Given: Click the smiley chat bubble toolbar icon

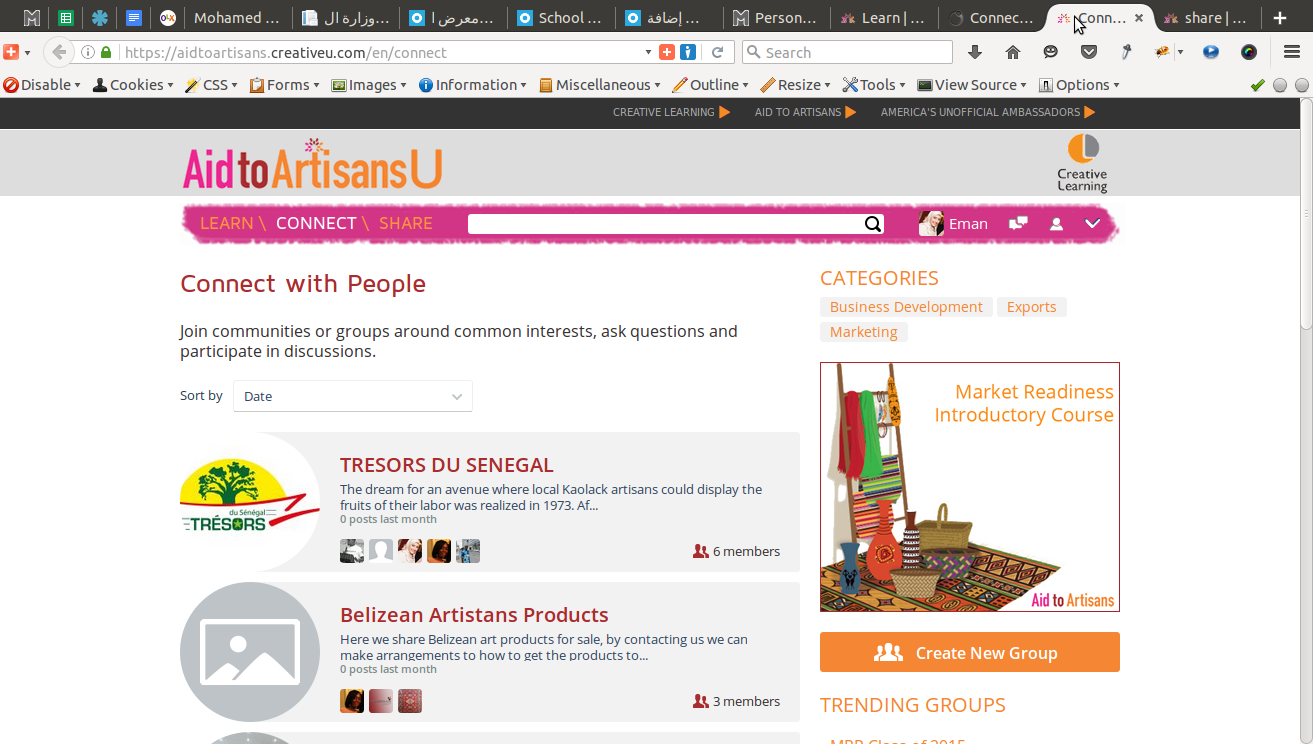Looking at the screenshot, I should click(1051, 52).
